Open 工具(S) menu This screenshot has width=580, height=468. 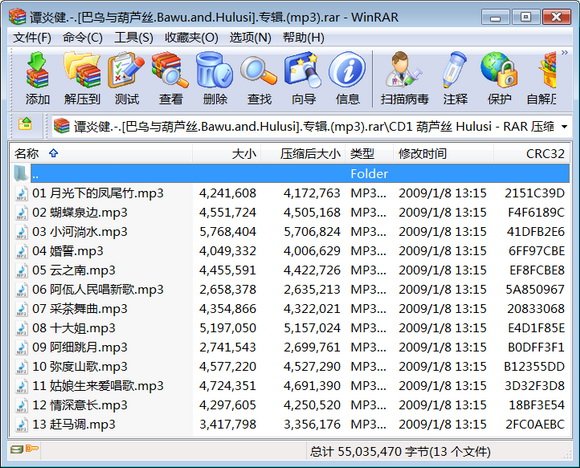pos(134,37)
